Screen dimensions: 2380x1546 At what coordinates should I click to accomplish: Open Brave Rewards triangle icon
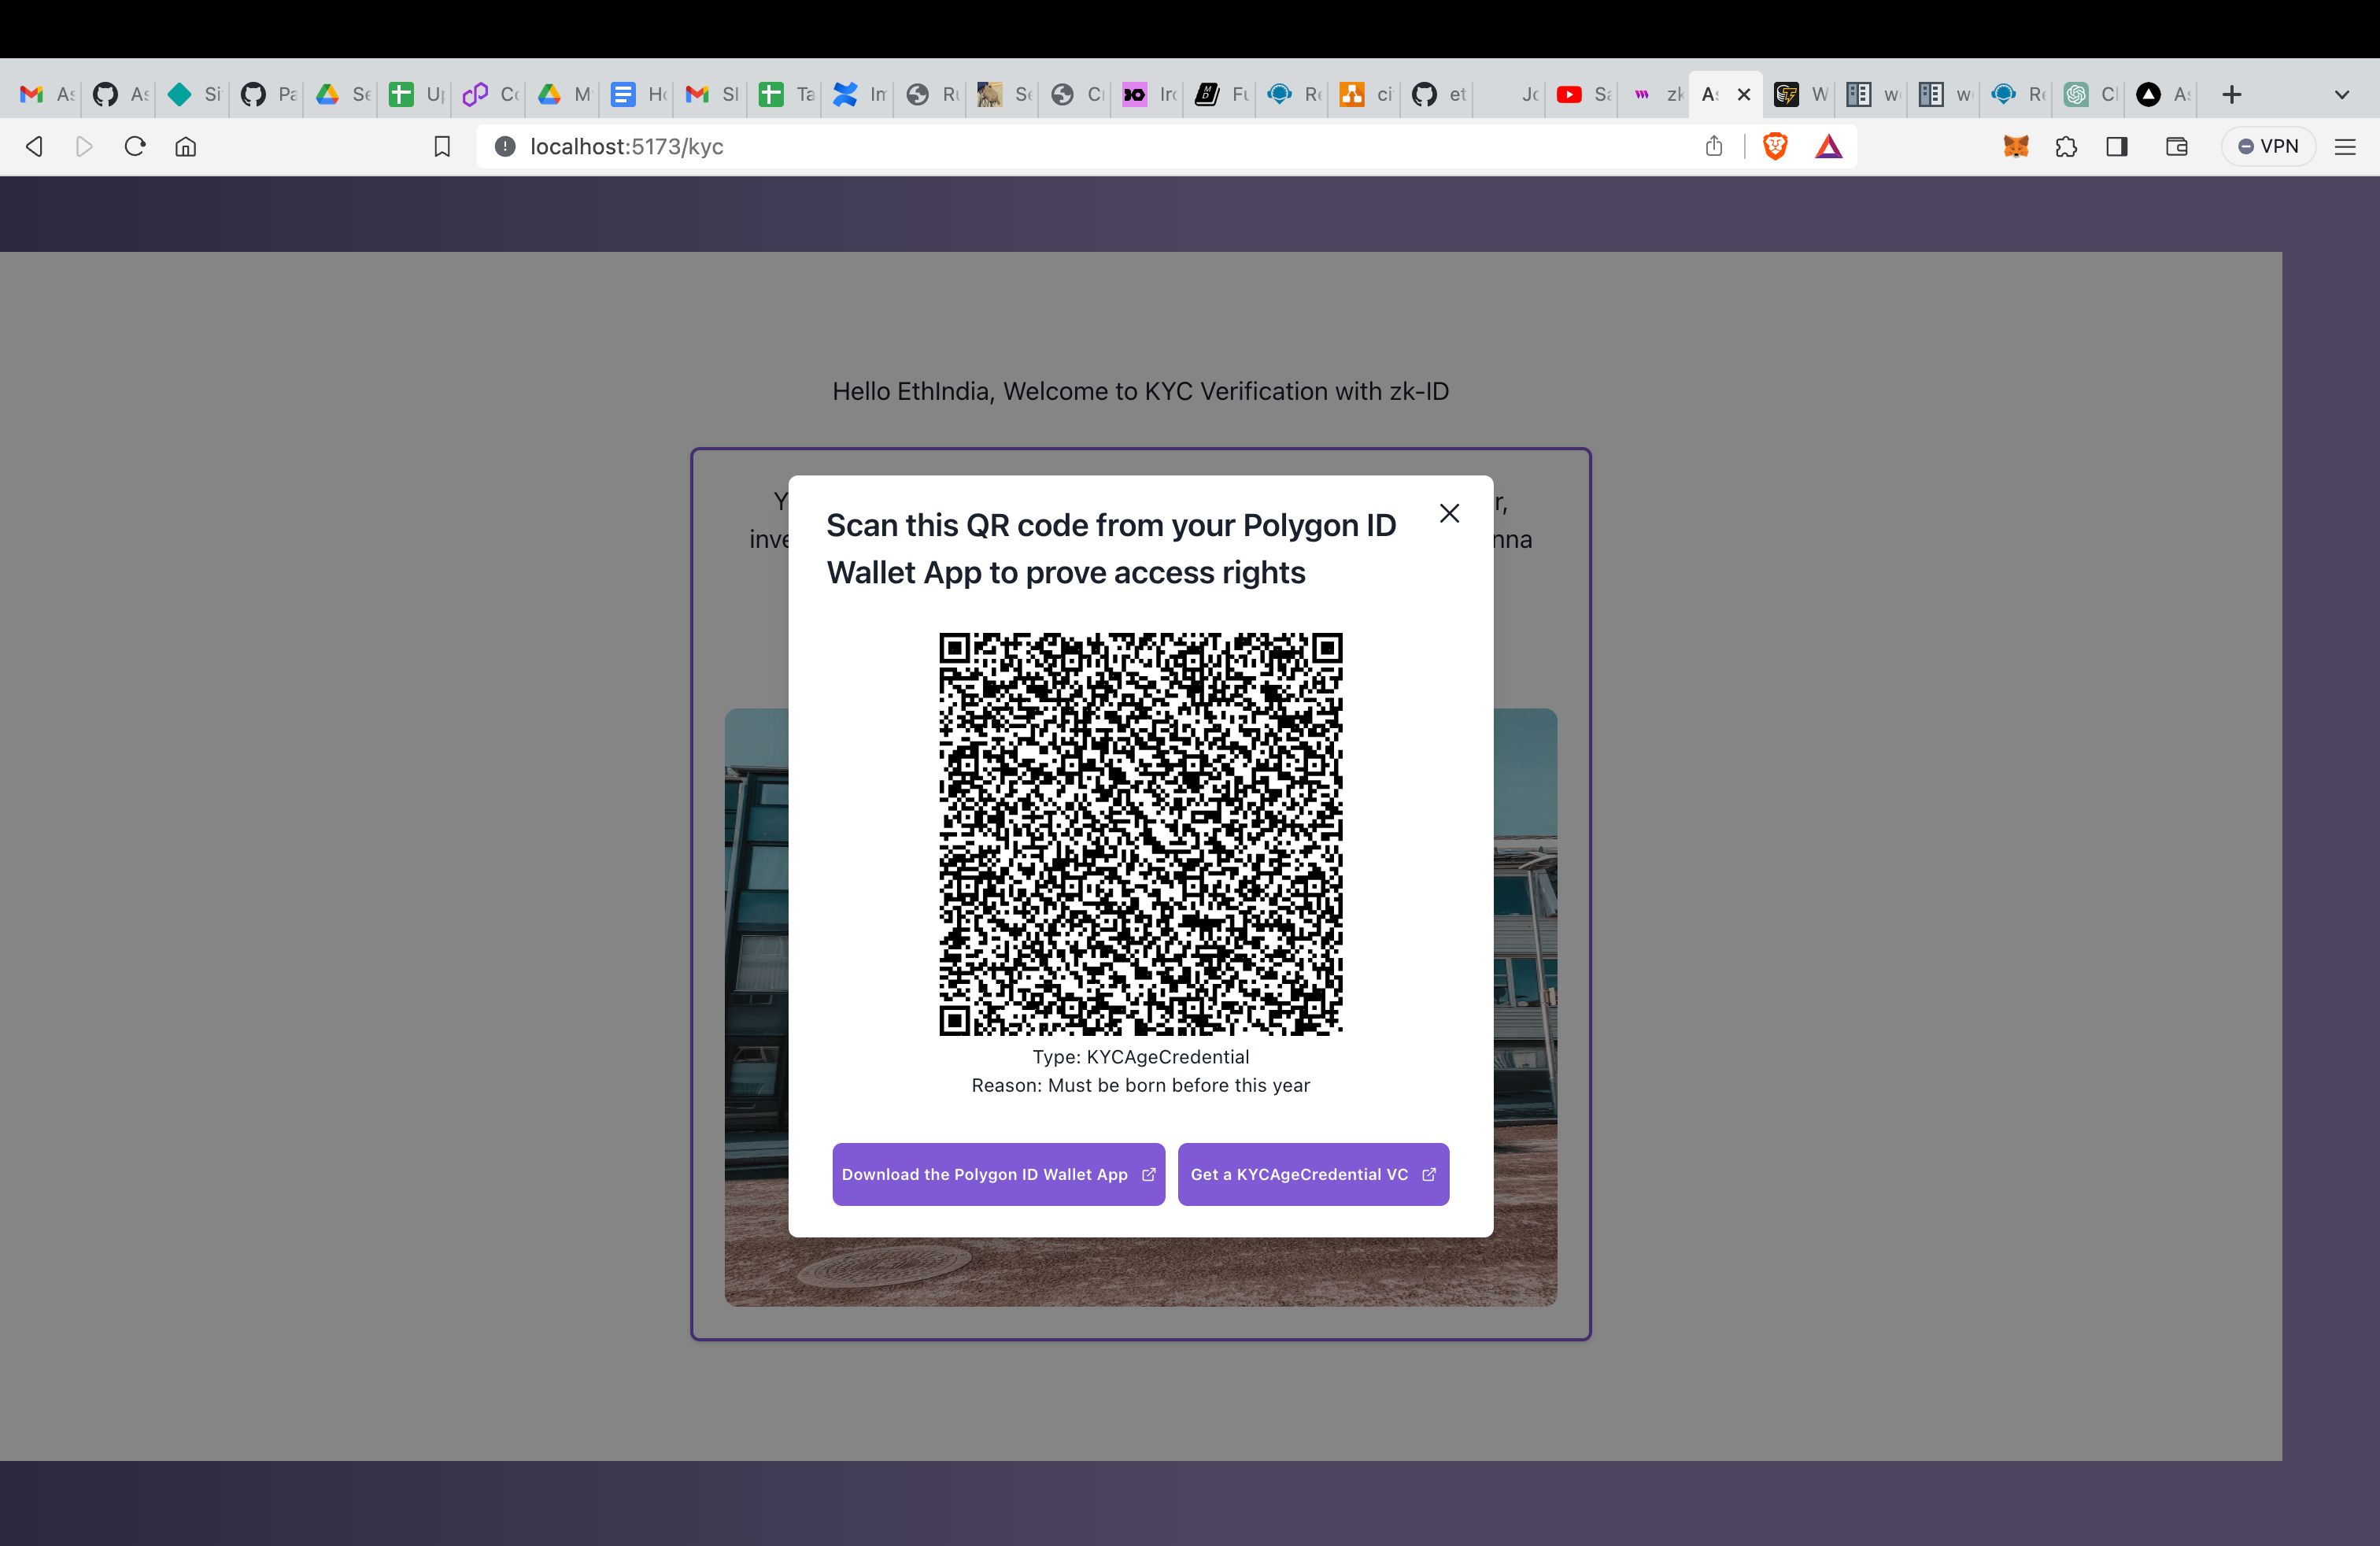(x=1829, y=147)
